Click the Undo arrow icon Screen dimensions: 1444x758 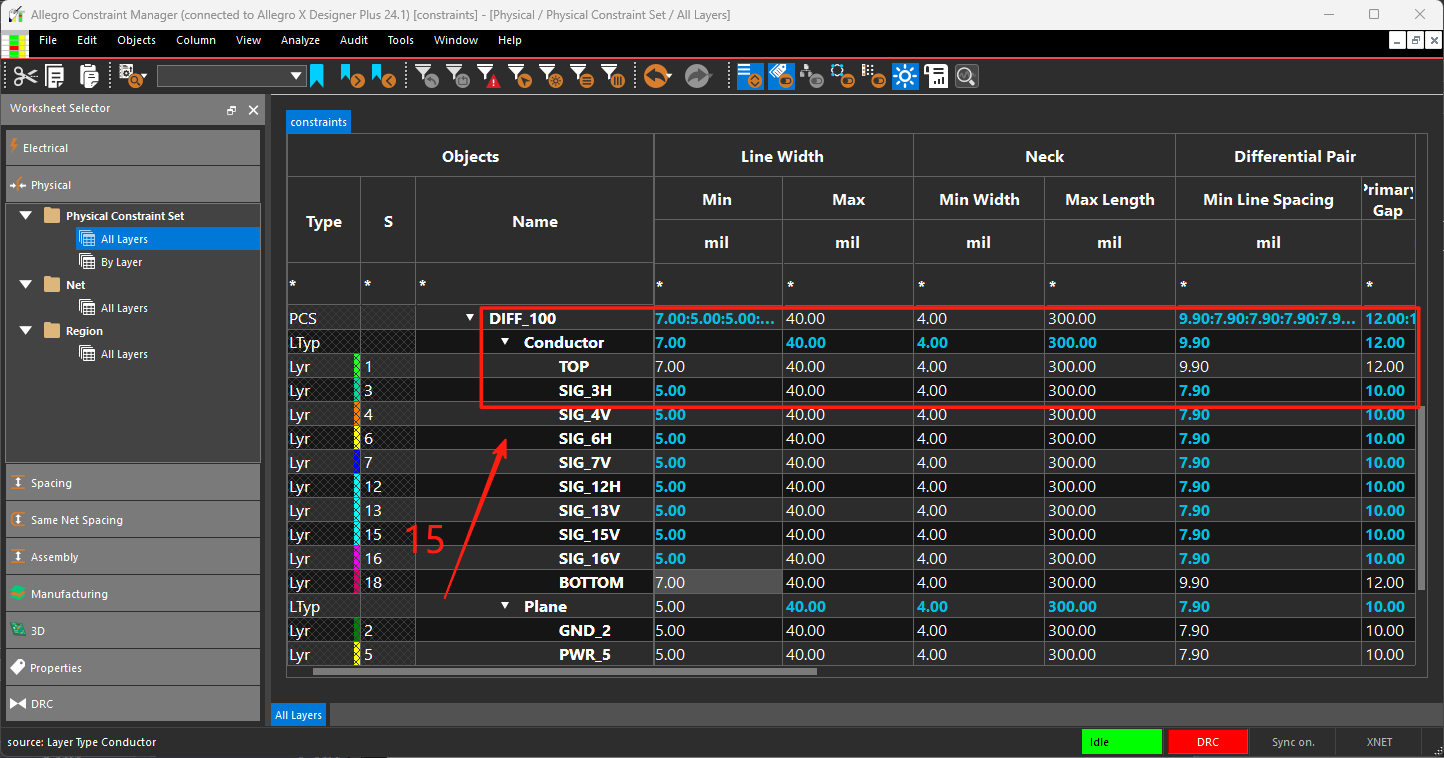[657, 76]
